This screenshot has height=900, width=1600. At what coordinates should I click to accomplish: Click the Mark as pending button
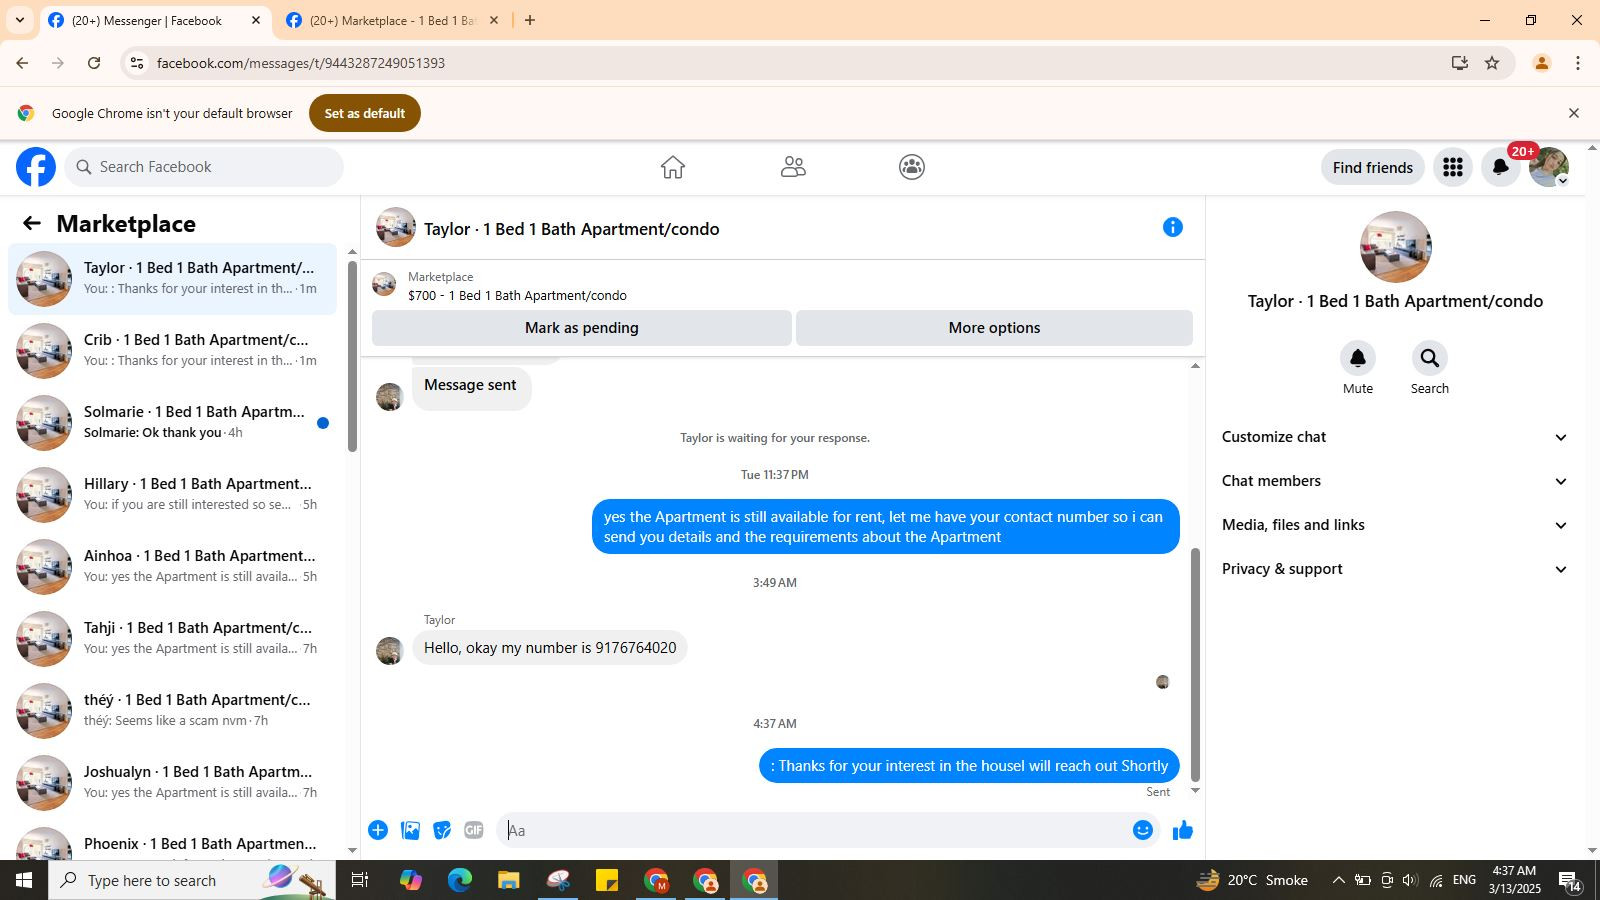point(582,328)
